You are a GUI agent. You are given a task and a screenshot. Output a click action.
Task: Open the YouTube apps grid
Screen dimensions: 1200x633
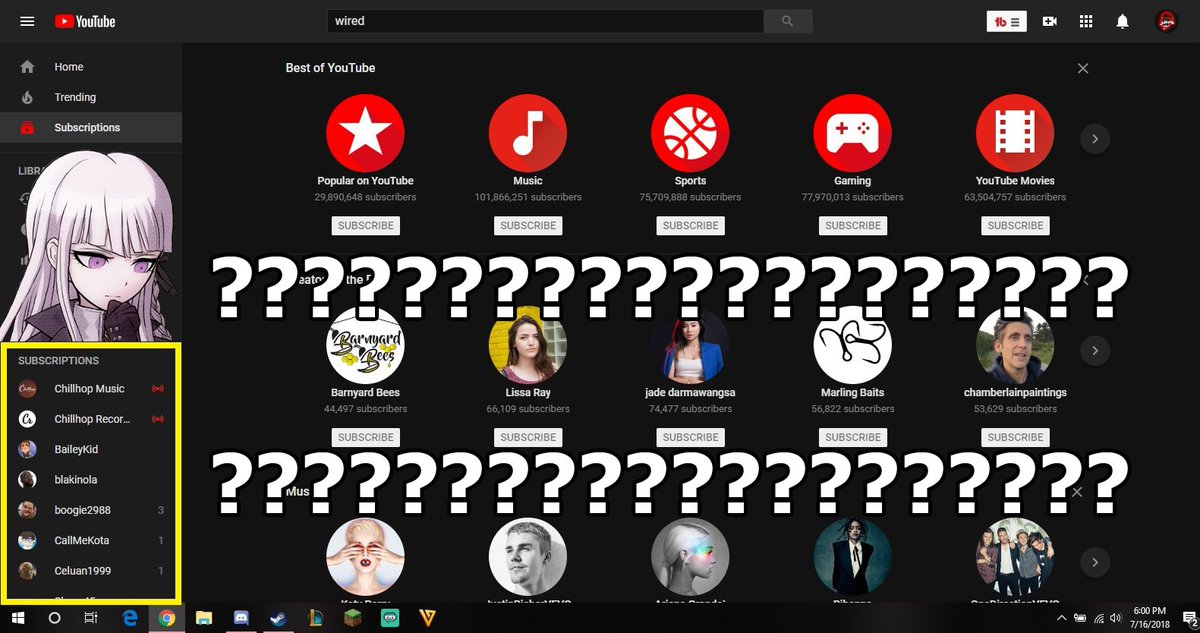[1086, 21]
